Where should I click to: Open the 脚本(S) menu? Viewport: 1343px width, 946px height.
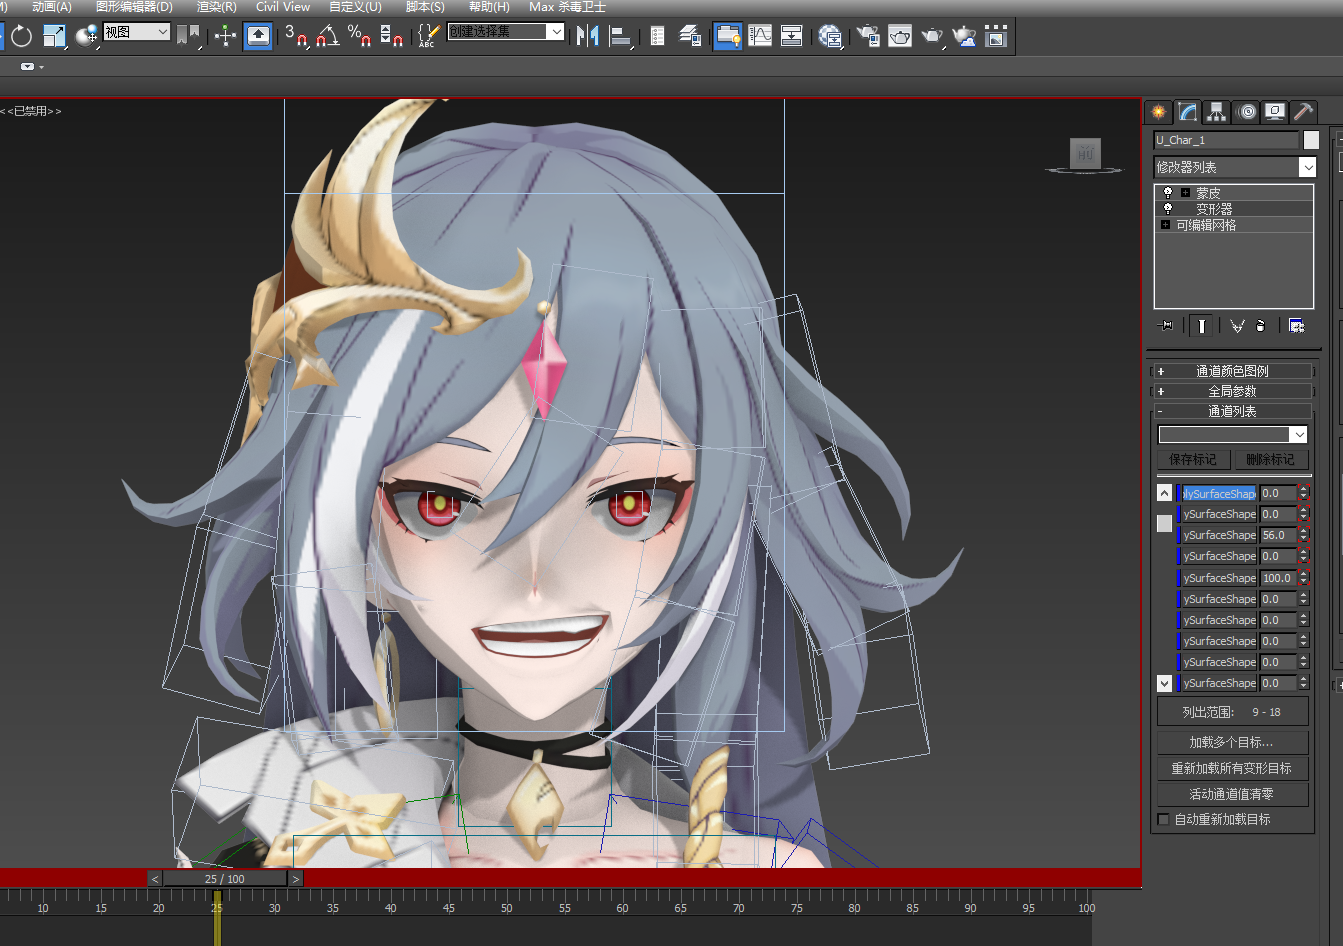pyautogui.click(x=425, y=7)
